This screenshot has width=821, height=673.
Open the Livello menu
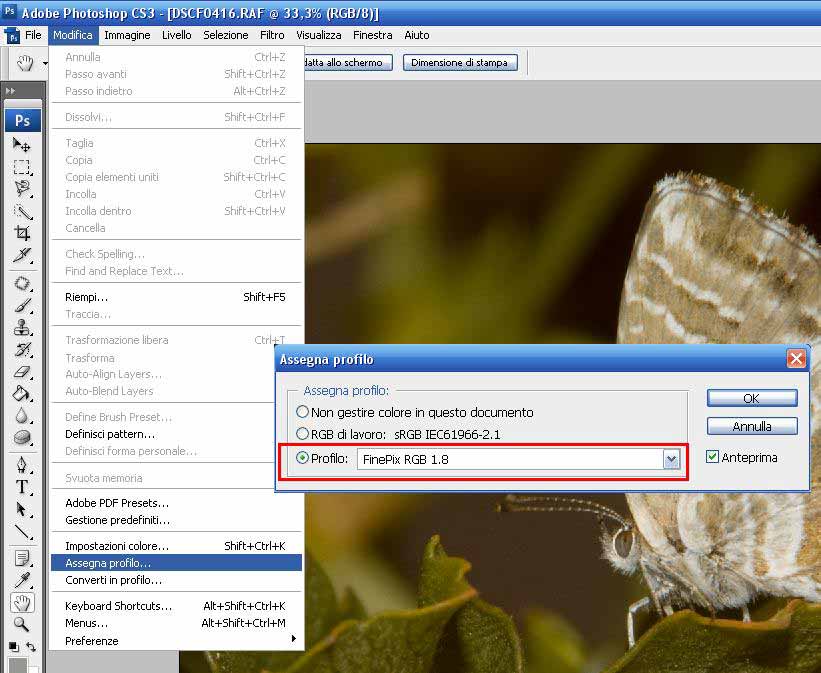pos(176,35)
